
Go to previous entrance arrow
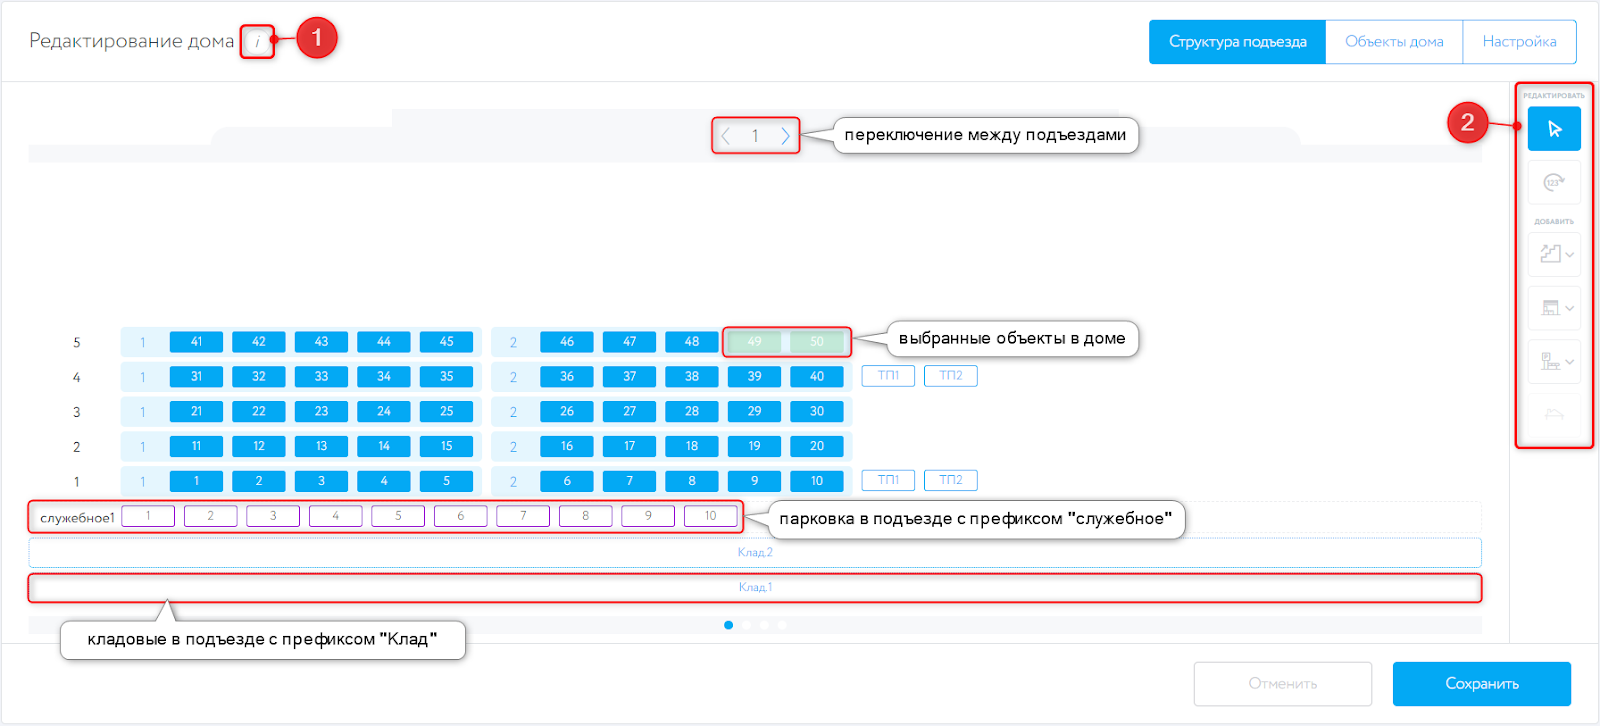pos(726,136)
